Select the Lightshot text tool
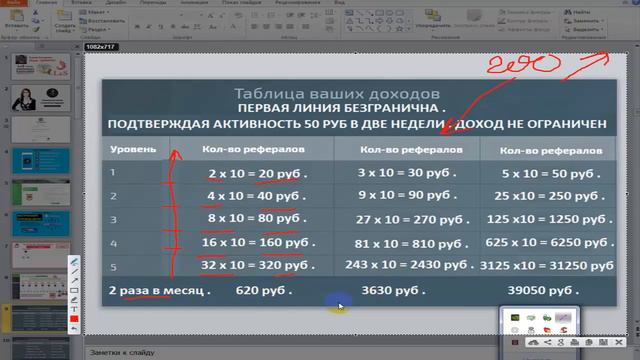Viewport: 640px width, 360px height. [74, 309]
